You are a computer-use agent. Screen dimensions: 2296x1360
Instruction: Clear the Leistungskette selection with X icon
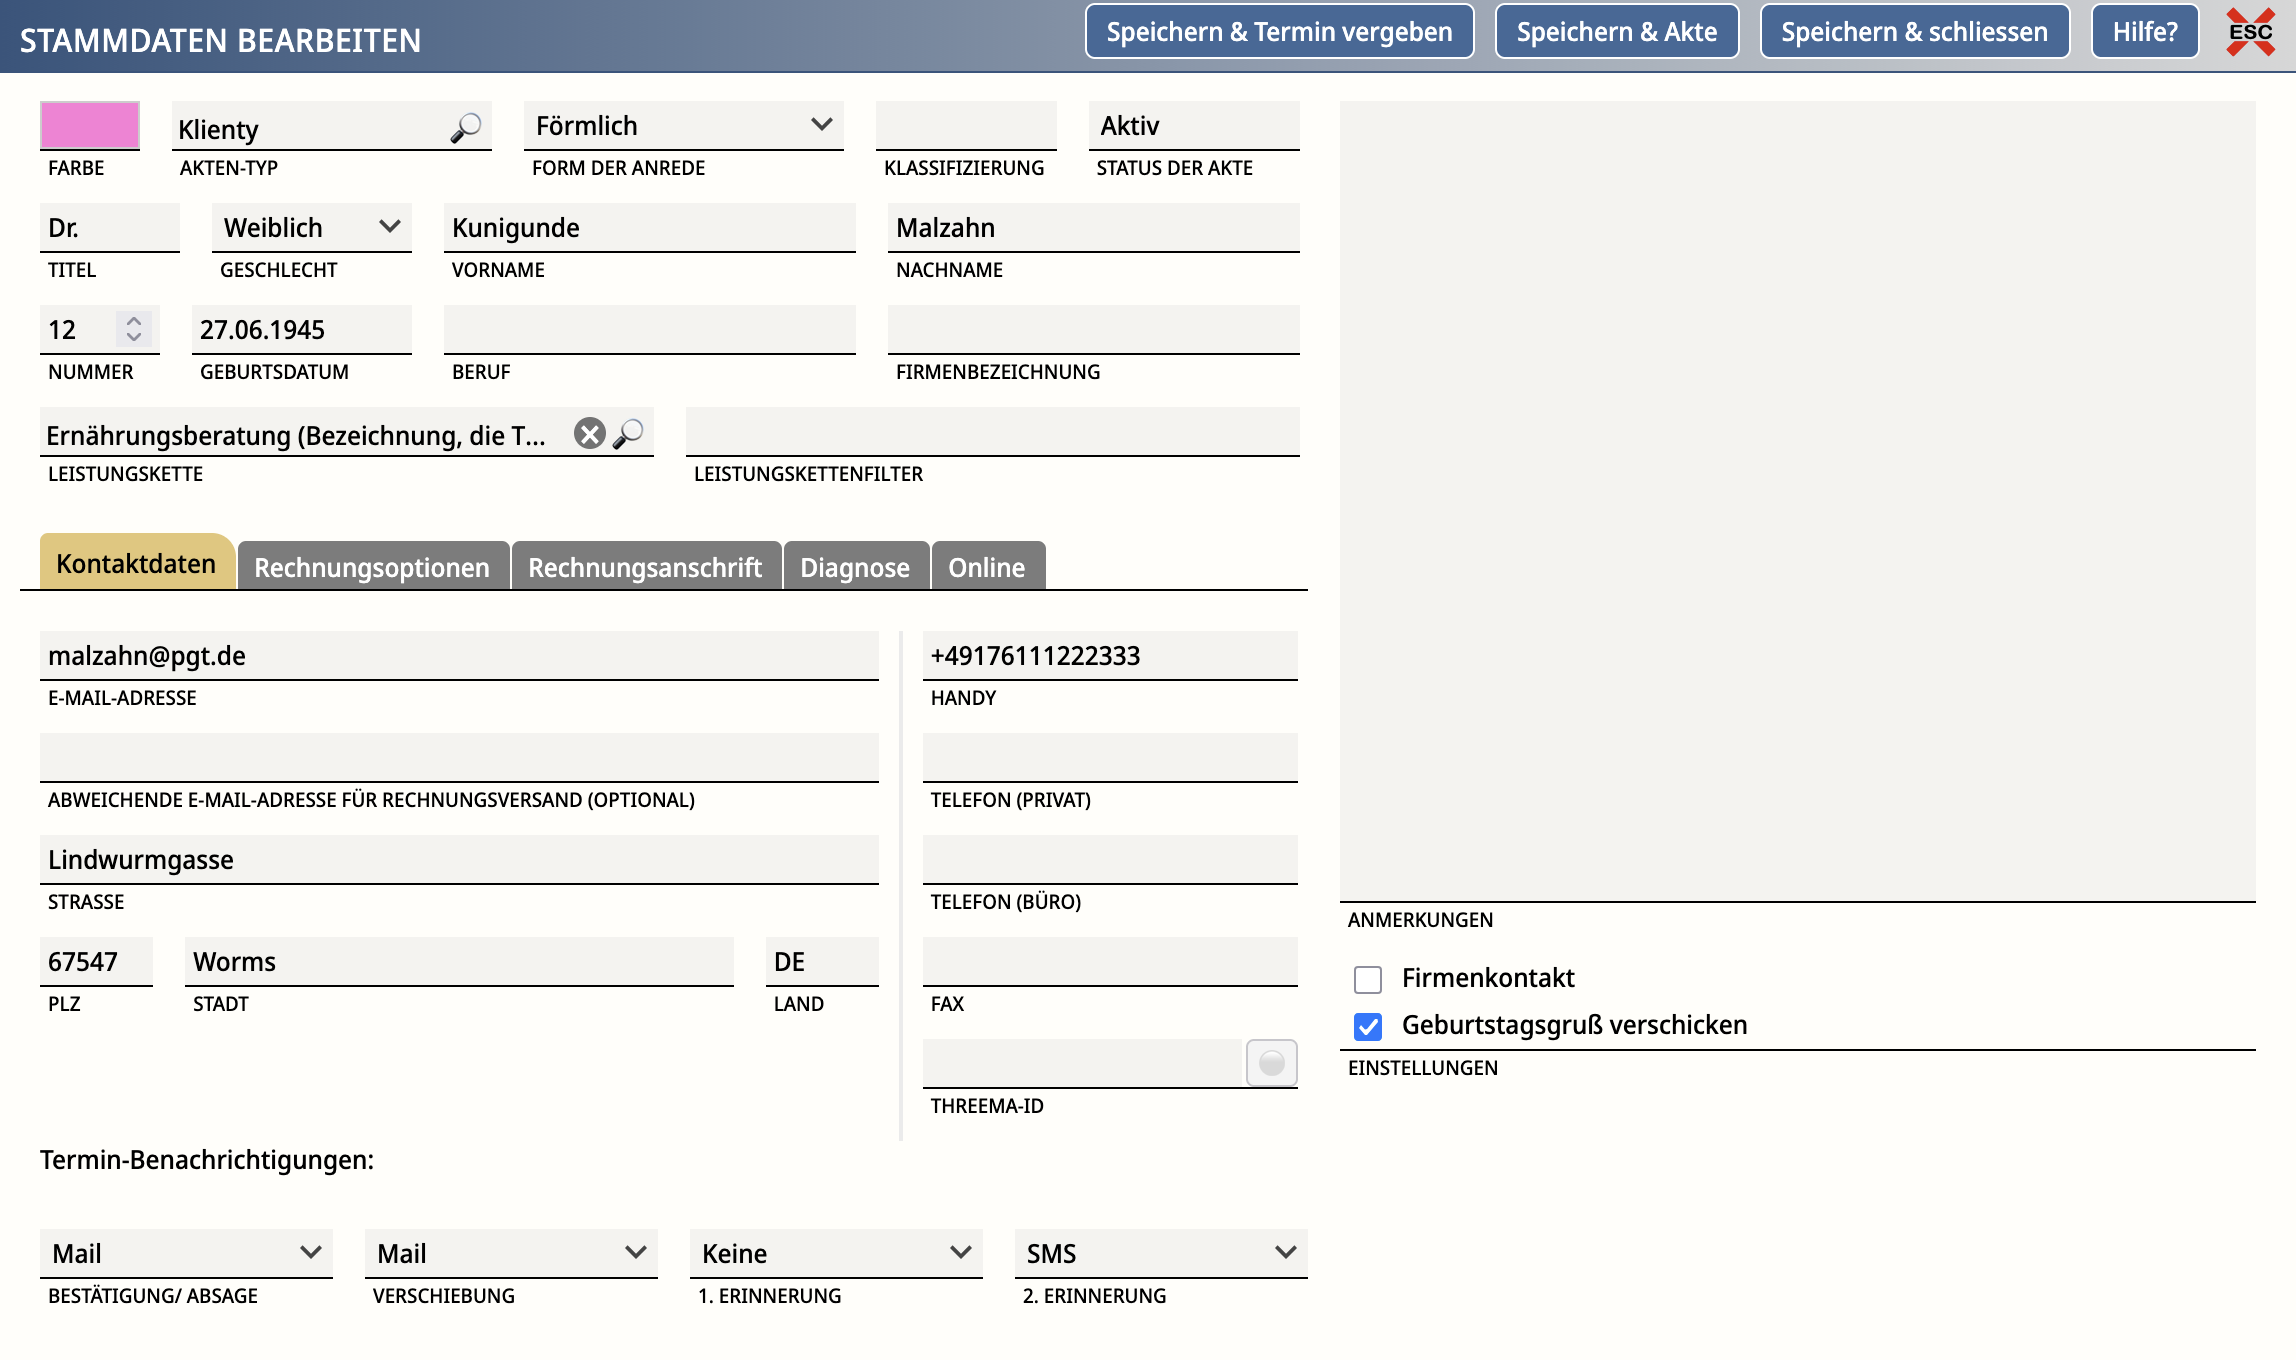tap(589, 434)
